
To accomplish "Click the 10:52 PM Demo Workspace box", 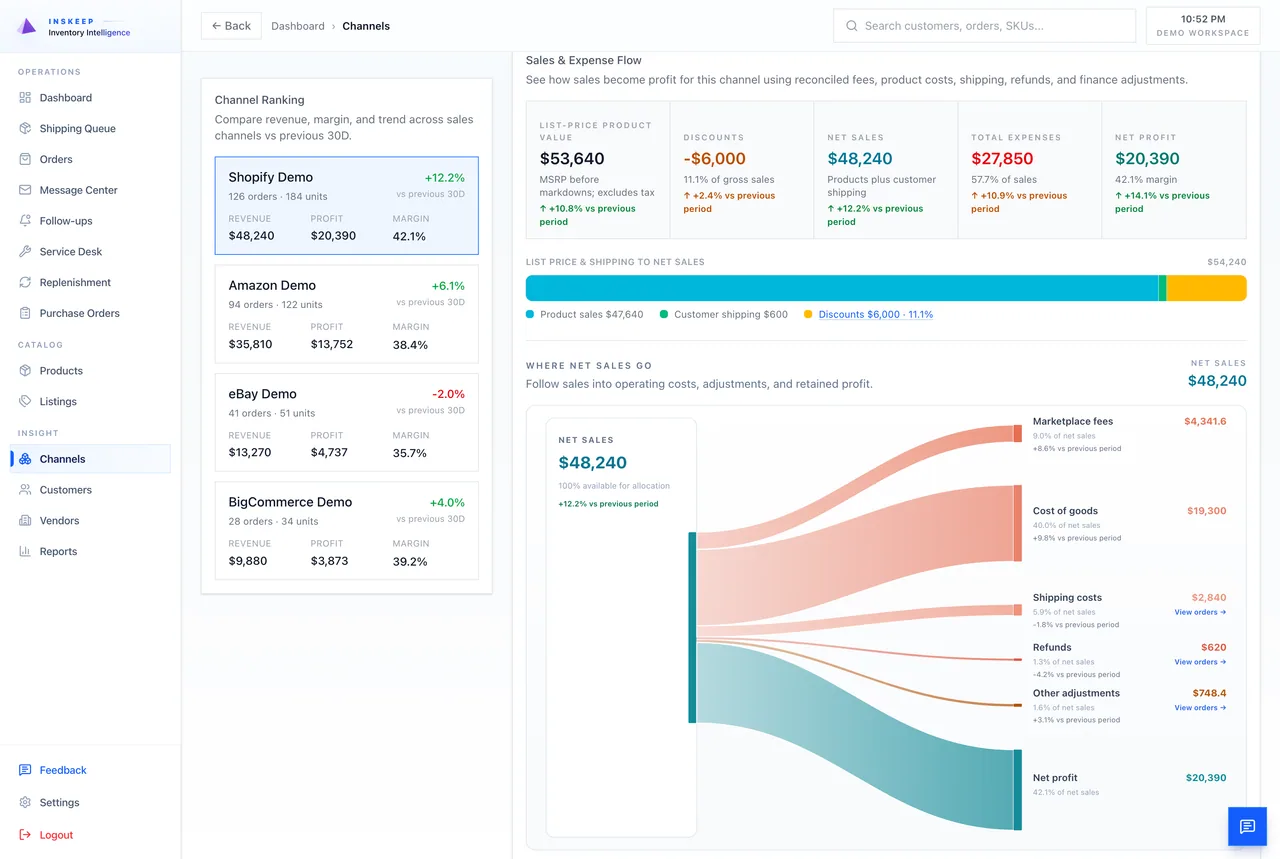I will [1202, 26].
